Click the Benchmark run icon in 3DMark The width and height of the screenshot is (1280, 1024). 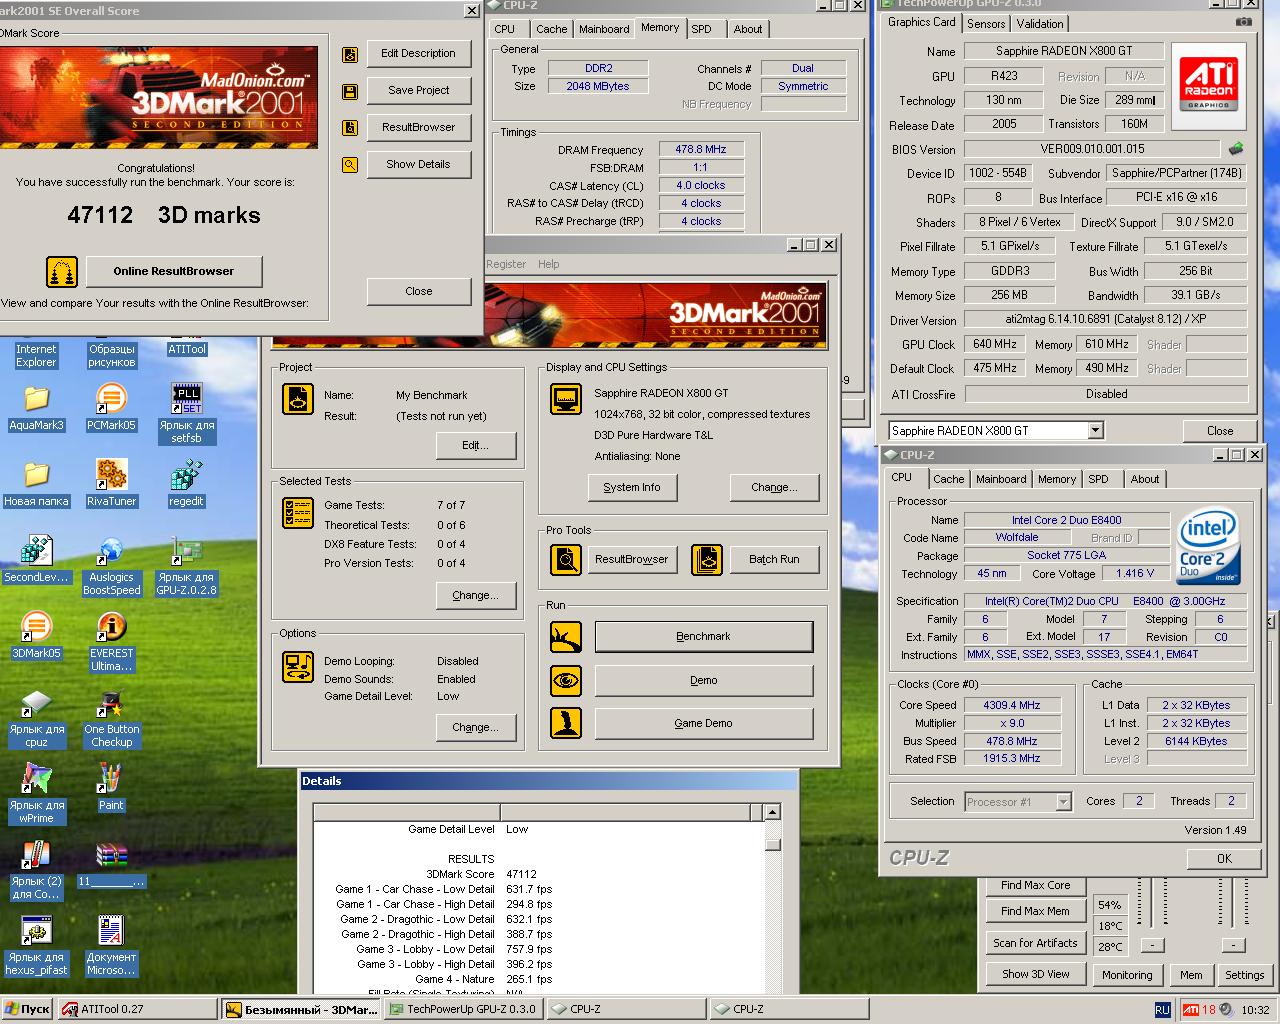point(567,637)
